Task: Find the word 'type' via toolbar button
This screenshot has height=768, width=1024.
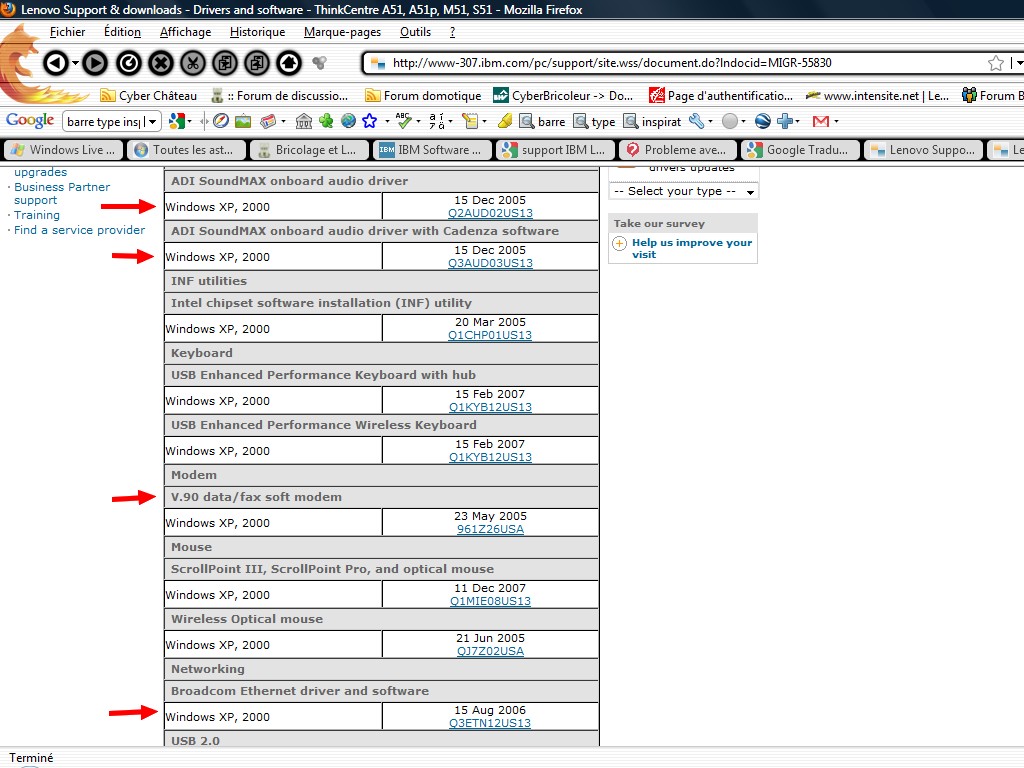Action: 594,121
